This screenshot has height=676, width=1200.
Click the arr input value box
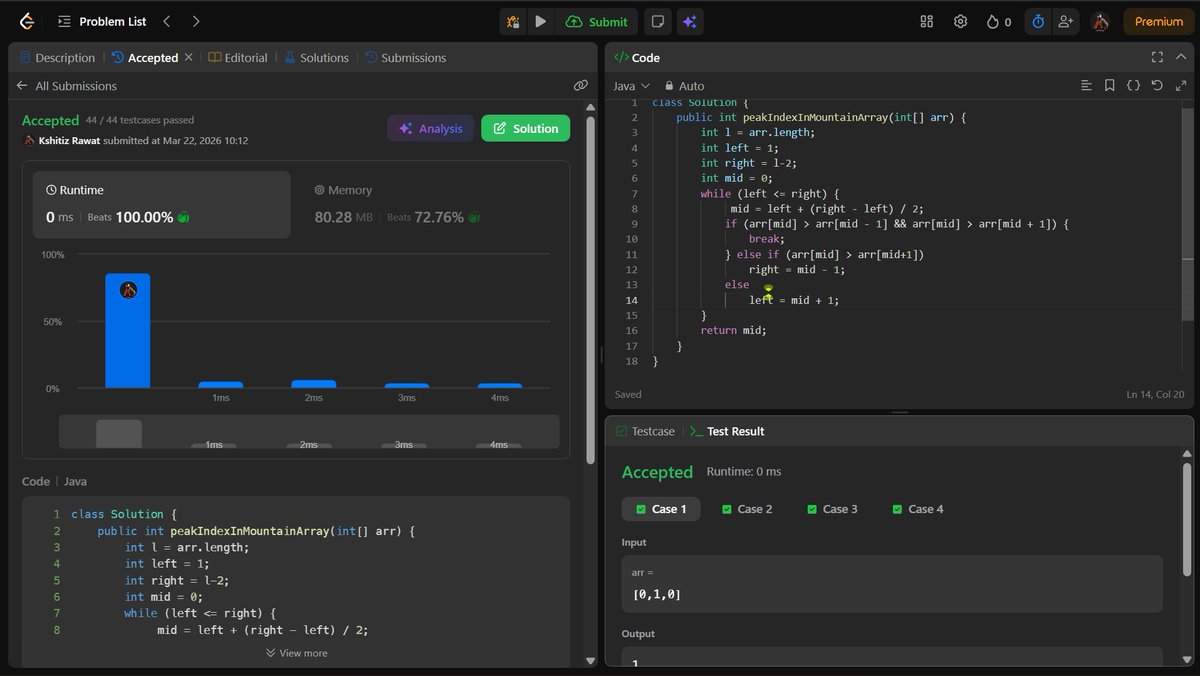click(x=892, y=584)
